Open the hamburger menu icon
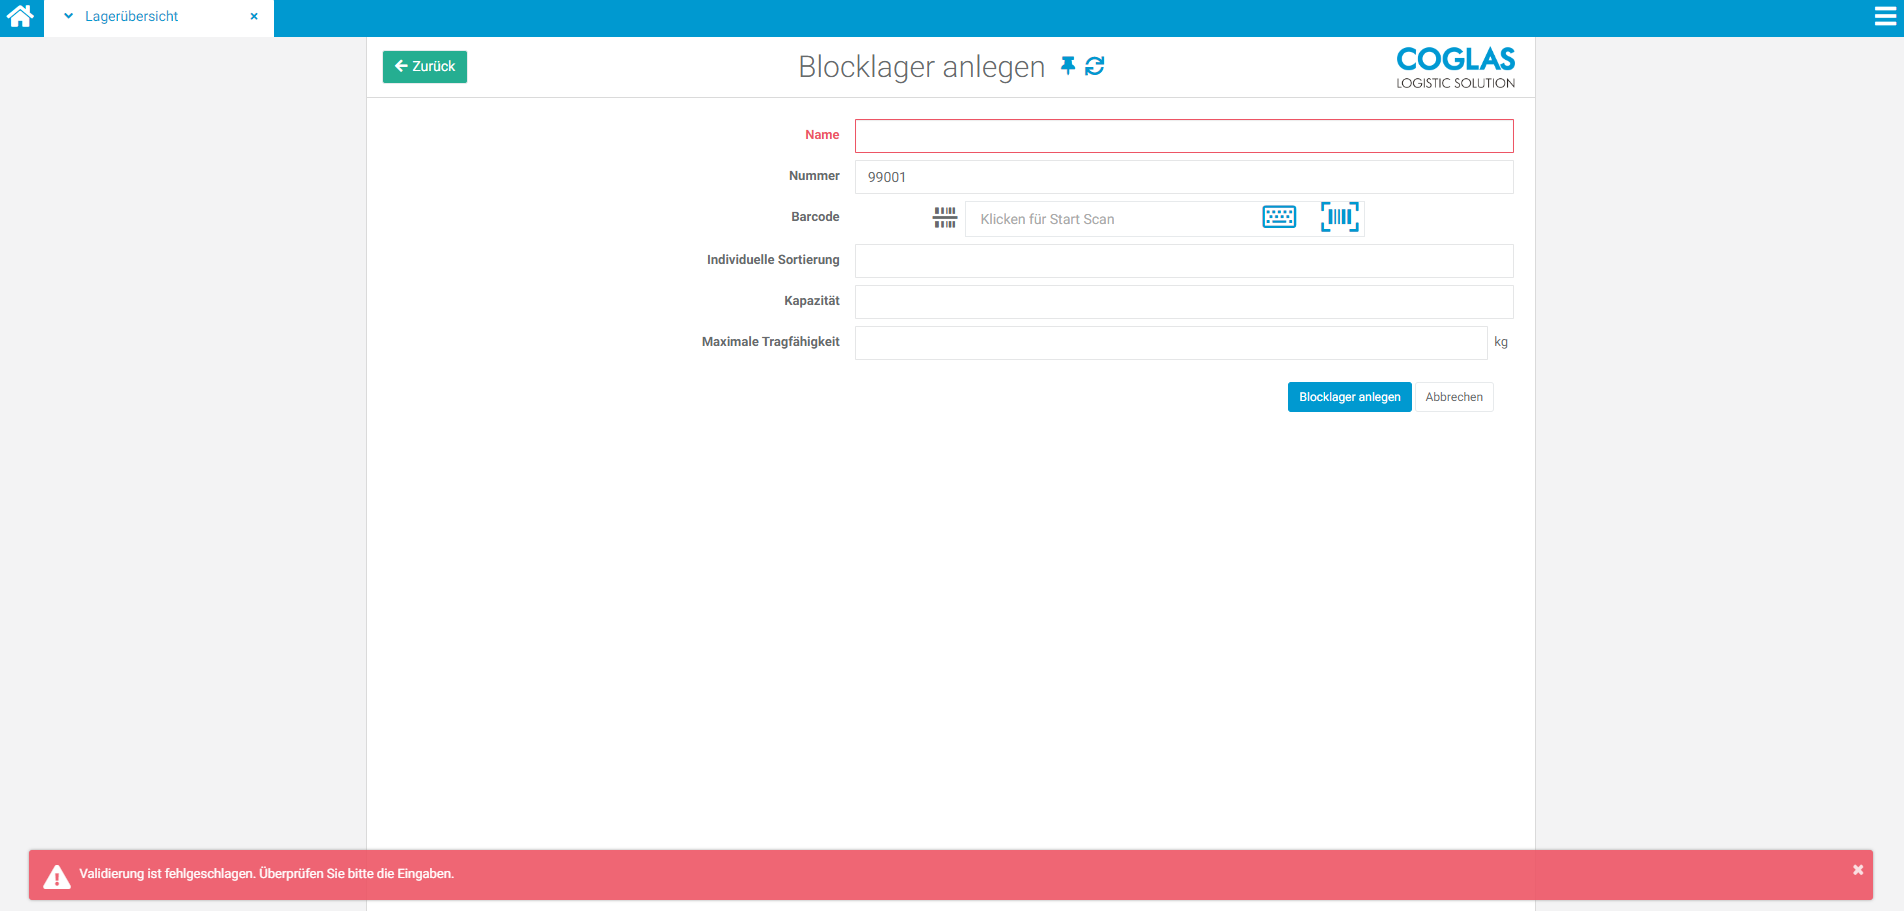1904x911 pixels. coord(1885,17)
